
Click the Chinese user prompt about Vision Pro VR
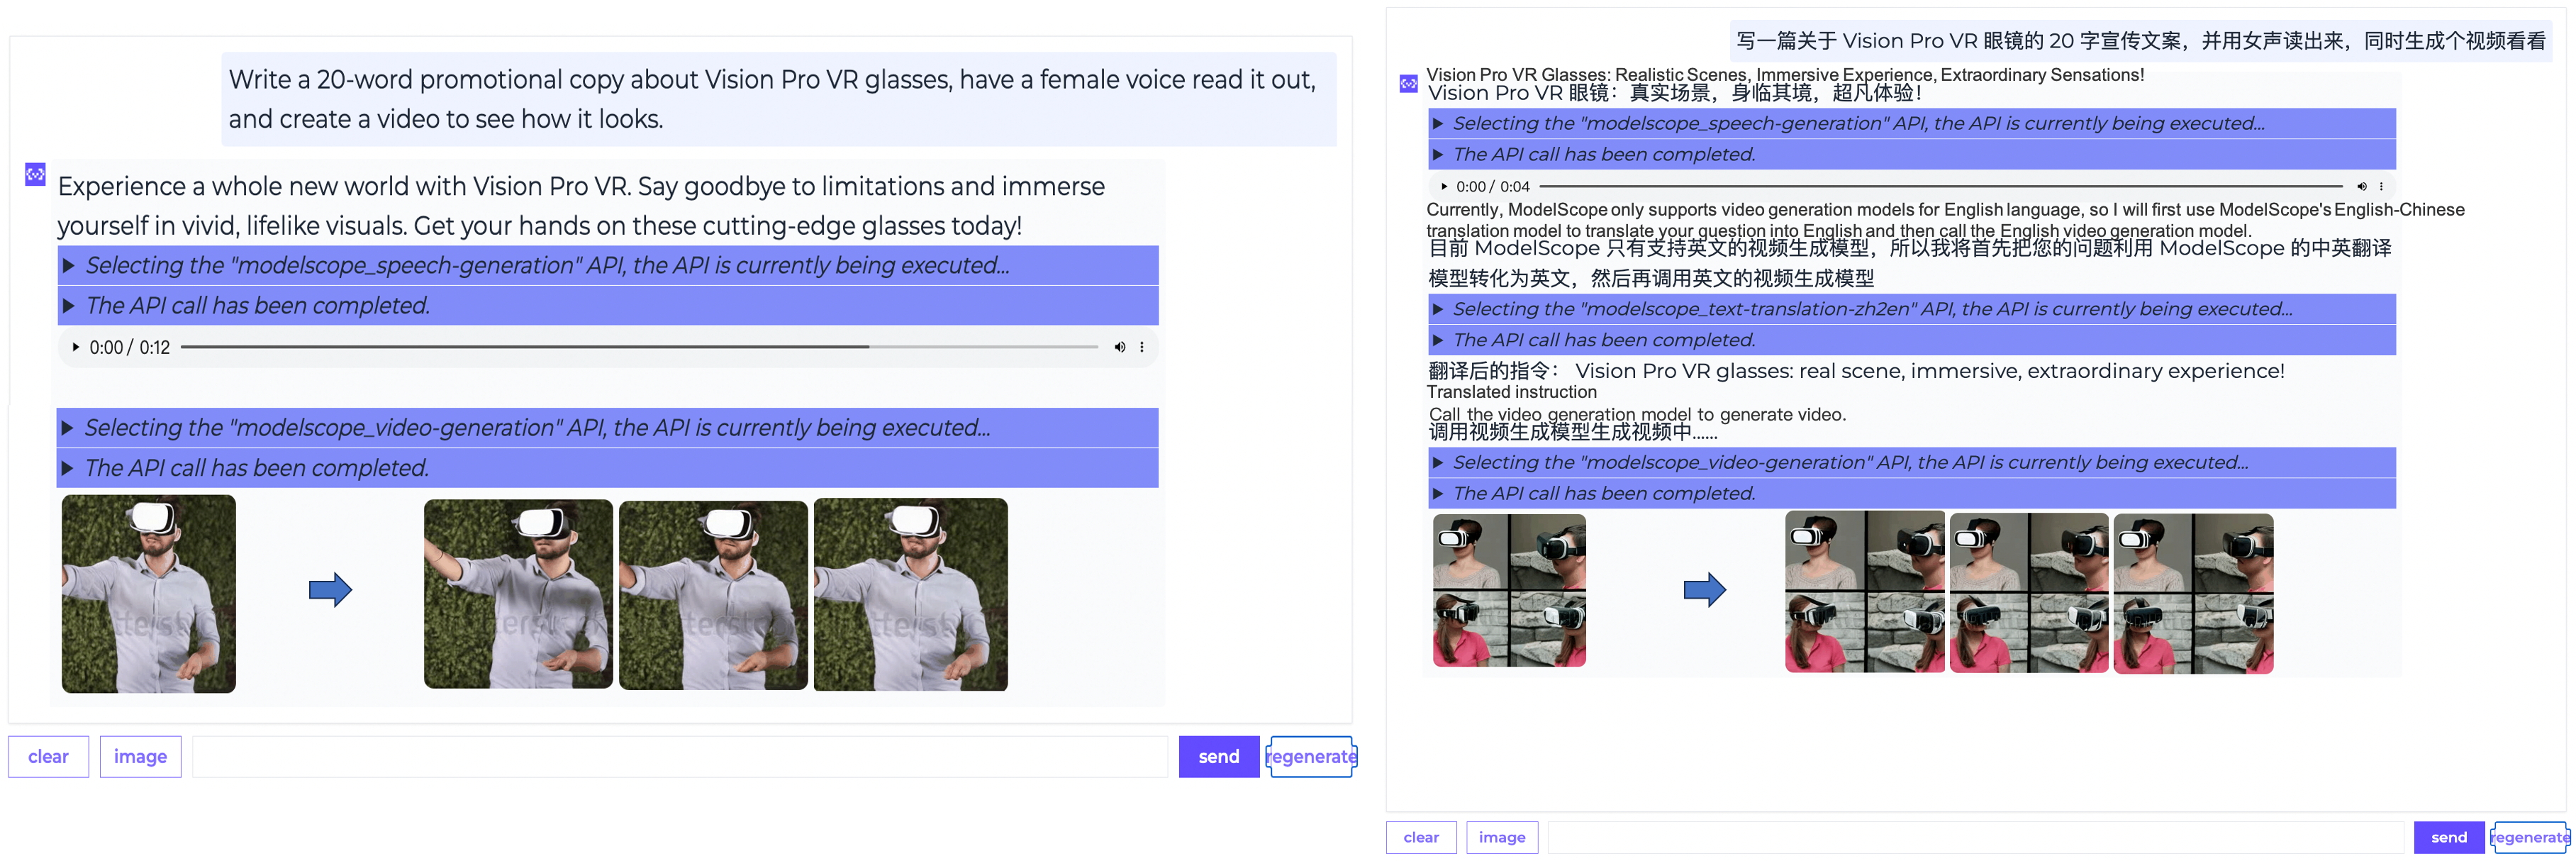(2141, 41)
